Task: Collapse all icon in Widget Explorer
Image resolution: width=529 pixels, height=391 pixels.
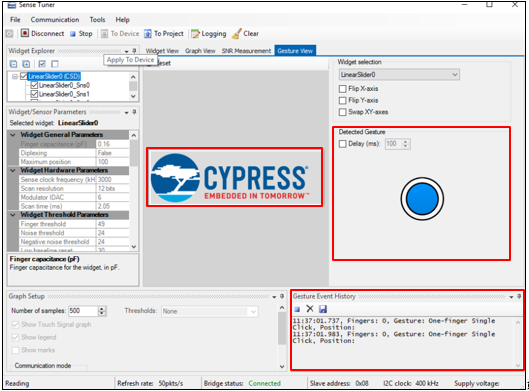Action: click(x=13, y=64)
